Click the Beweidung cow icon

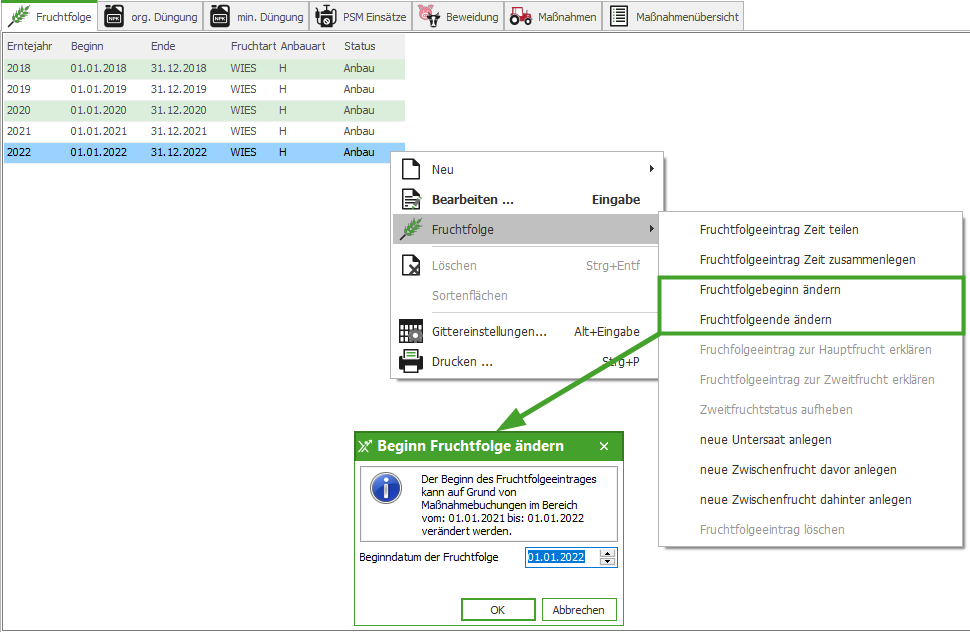[x=429, y=16]
